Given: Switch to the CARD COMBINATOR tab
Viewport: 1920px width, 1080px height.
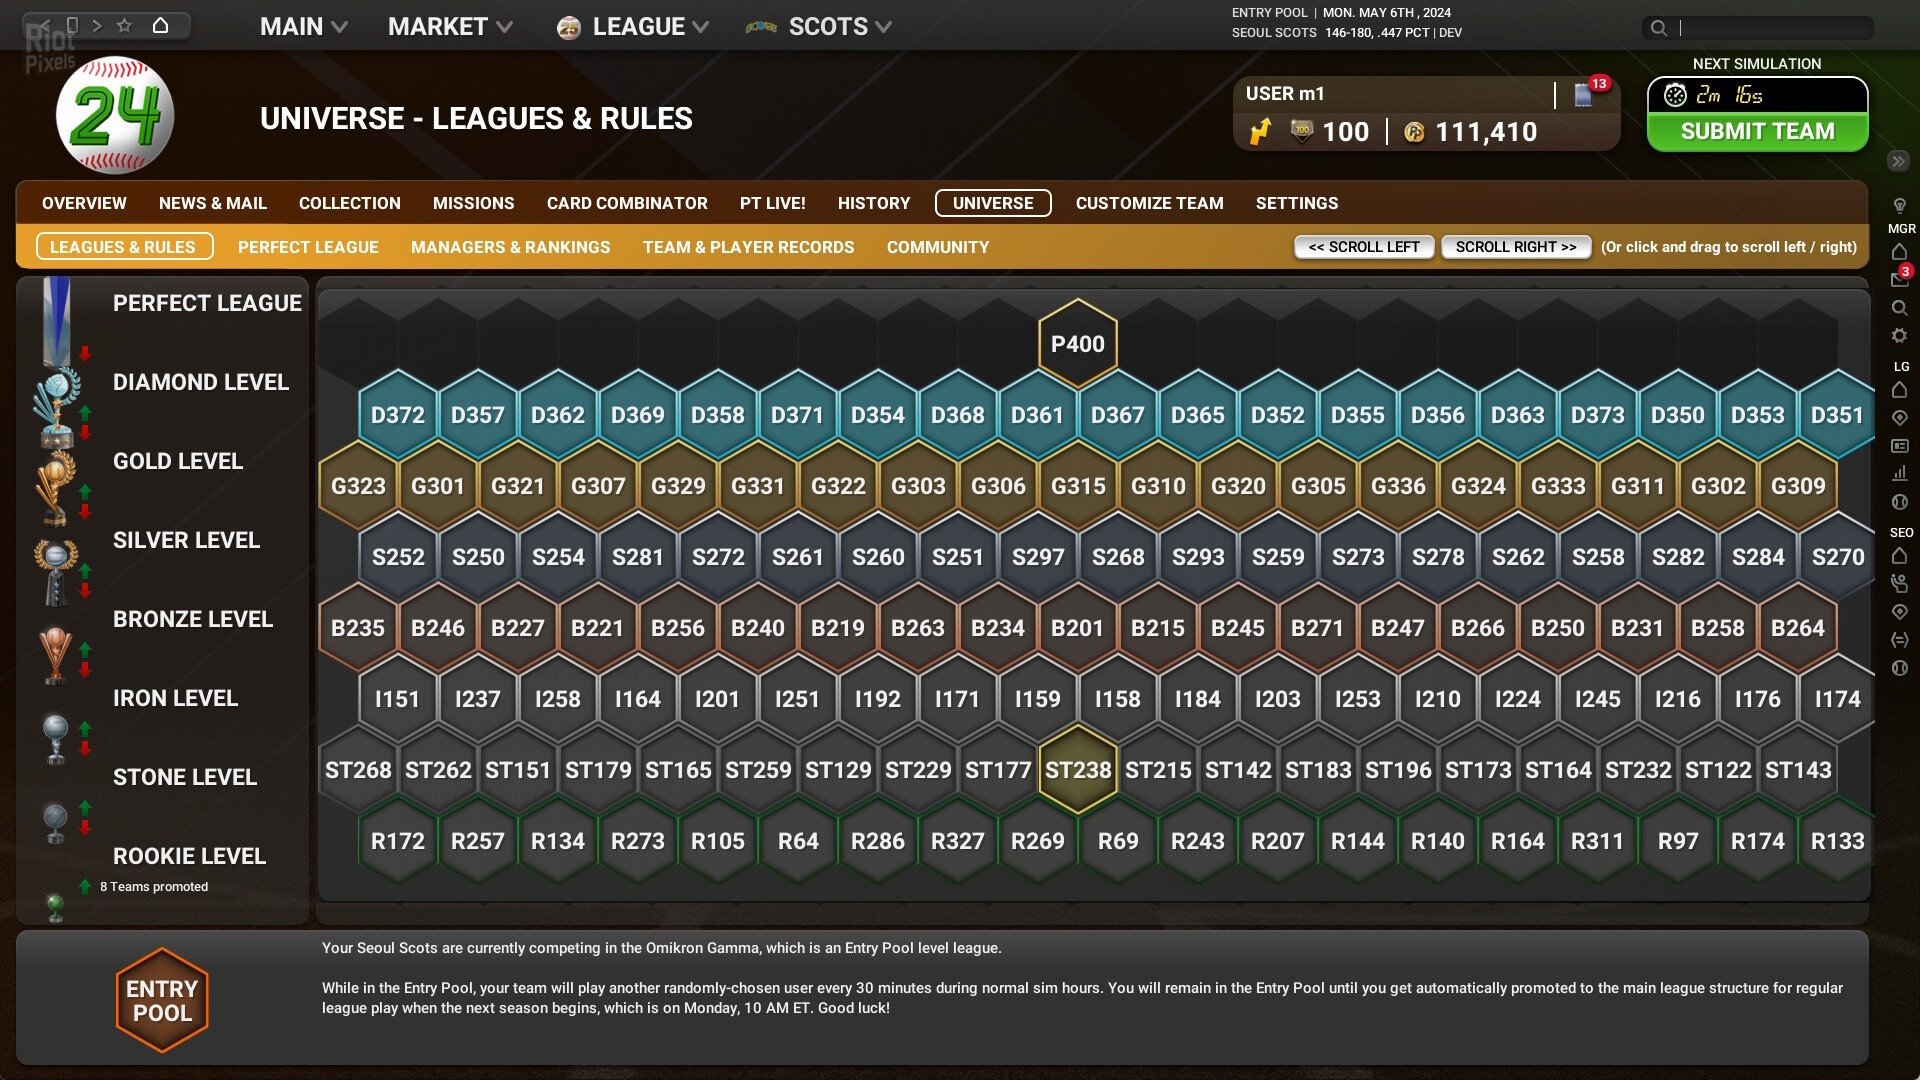Looking at the screenshot, I should pos(625,203).
